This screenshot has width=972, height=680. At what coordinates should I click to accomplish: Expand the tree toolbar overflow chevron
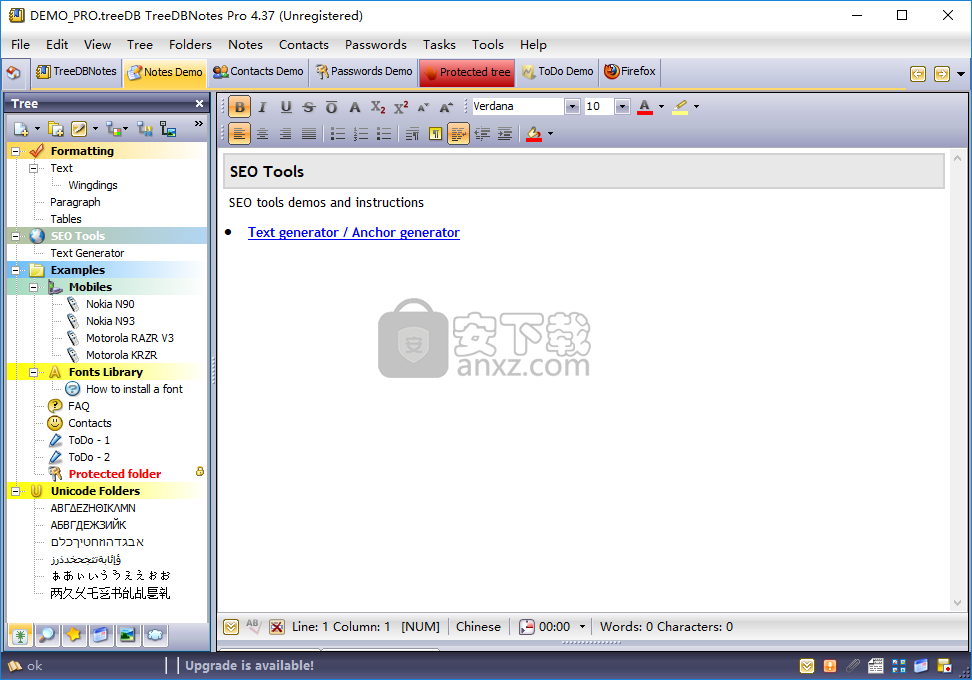pos(198,123)
